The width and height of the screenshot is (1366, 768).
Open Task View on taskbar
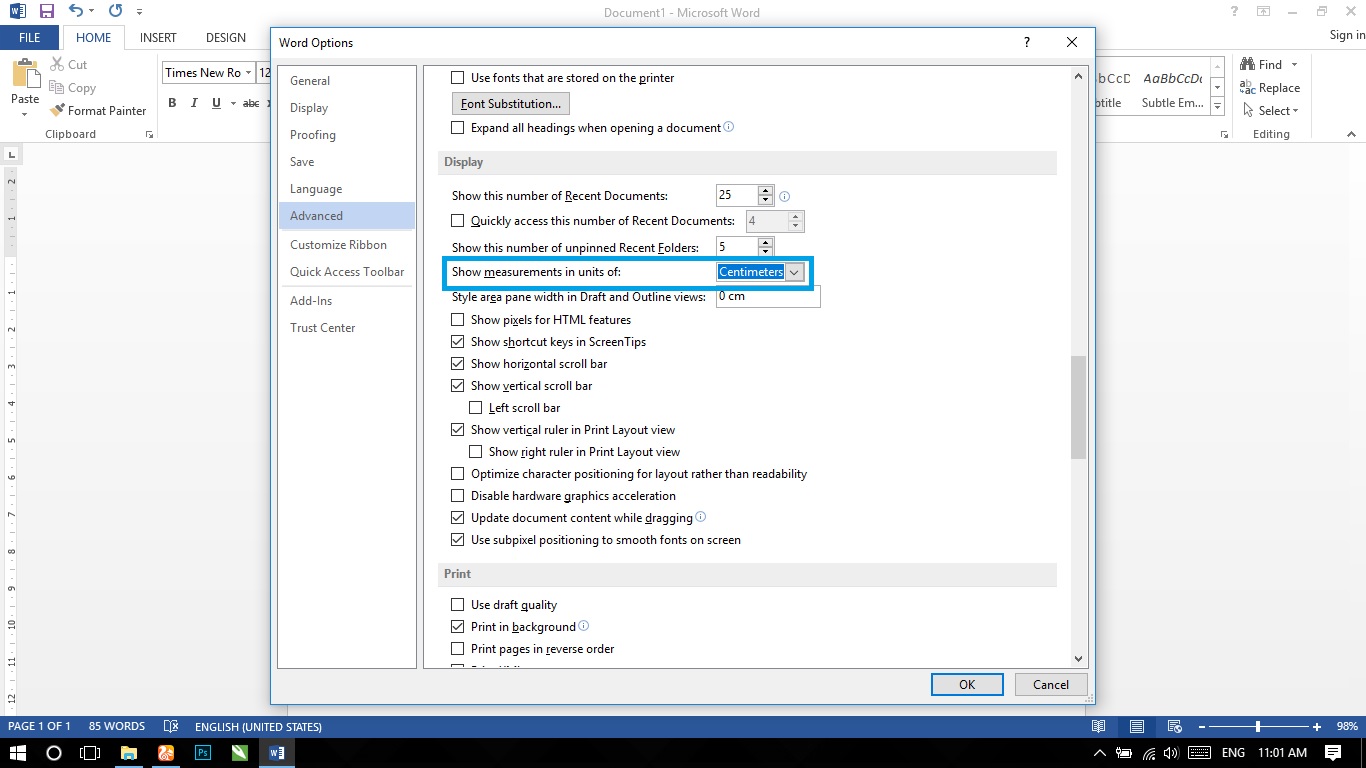(x=90, y=753)
